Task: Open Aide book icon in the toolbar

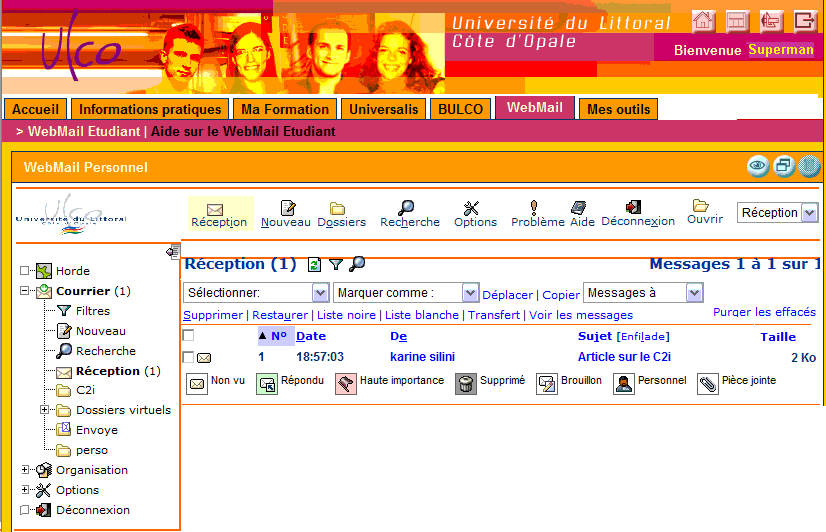Action: (x=578, y=208)
